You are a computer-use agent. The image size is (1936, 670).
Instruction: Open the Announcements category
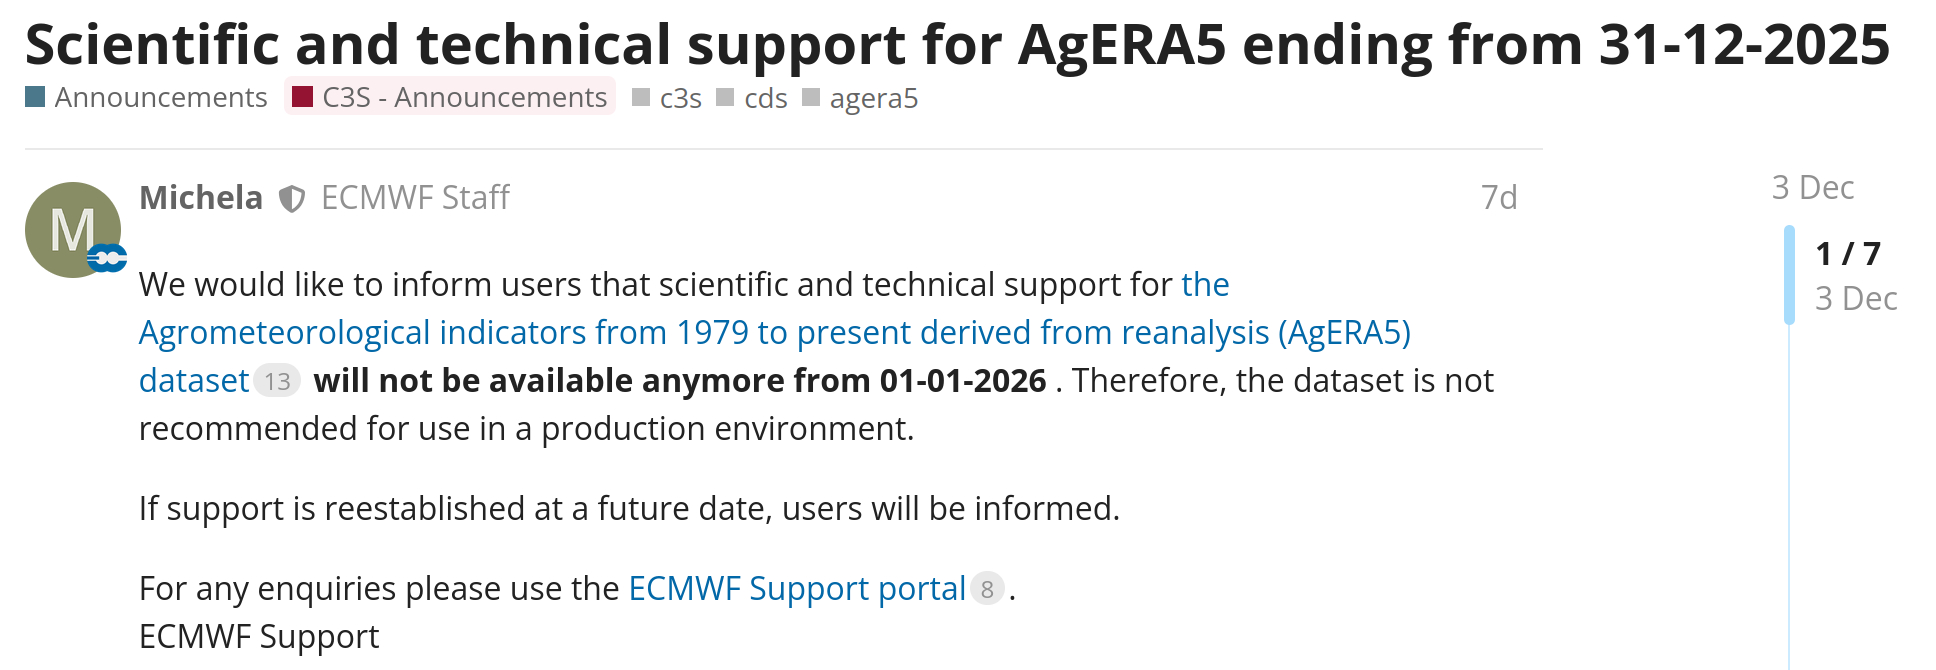(160, 97)
